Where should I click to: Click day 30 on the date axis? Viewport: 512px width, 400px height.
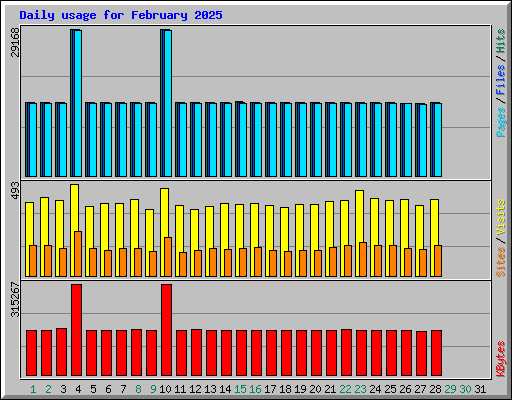coord(465,389)
